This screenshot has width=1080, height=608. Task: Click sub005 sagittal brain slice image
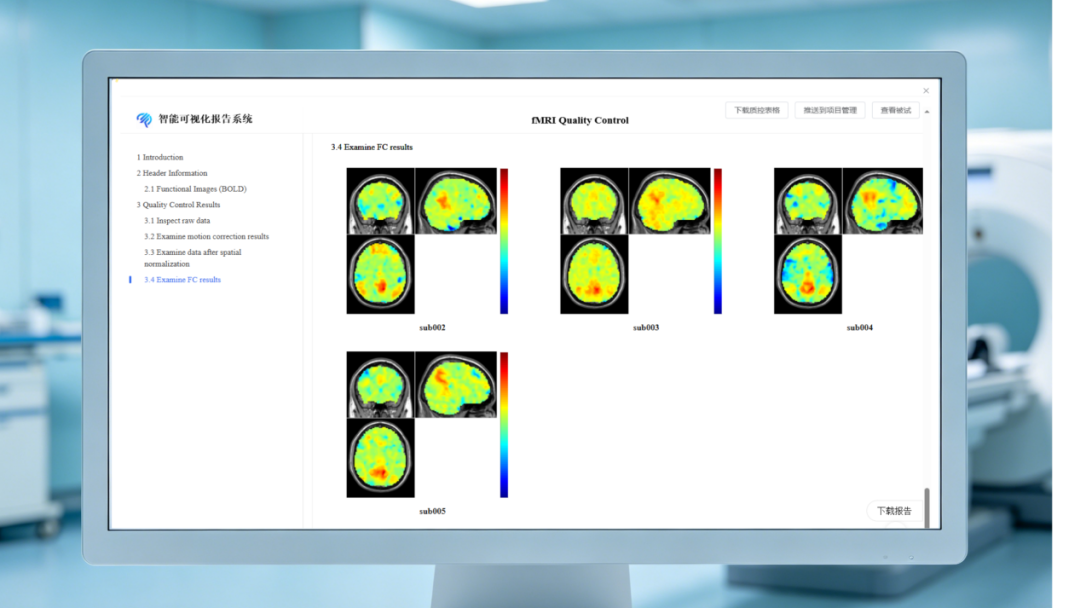456,385
